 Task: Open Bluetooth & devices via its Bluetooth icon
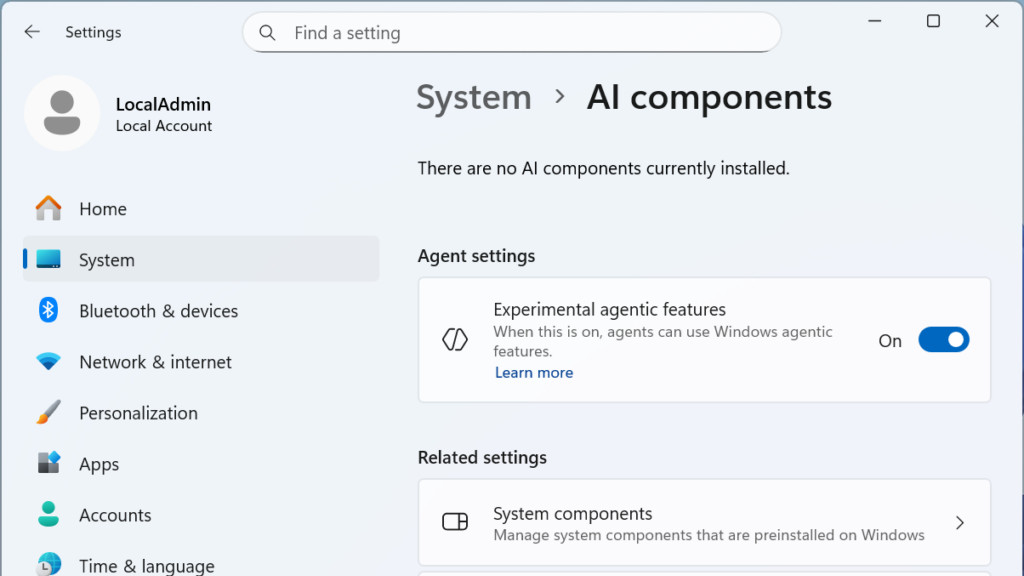point(47,311)
